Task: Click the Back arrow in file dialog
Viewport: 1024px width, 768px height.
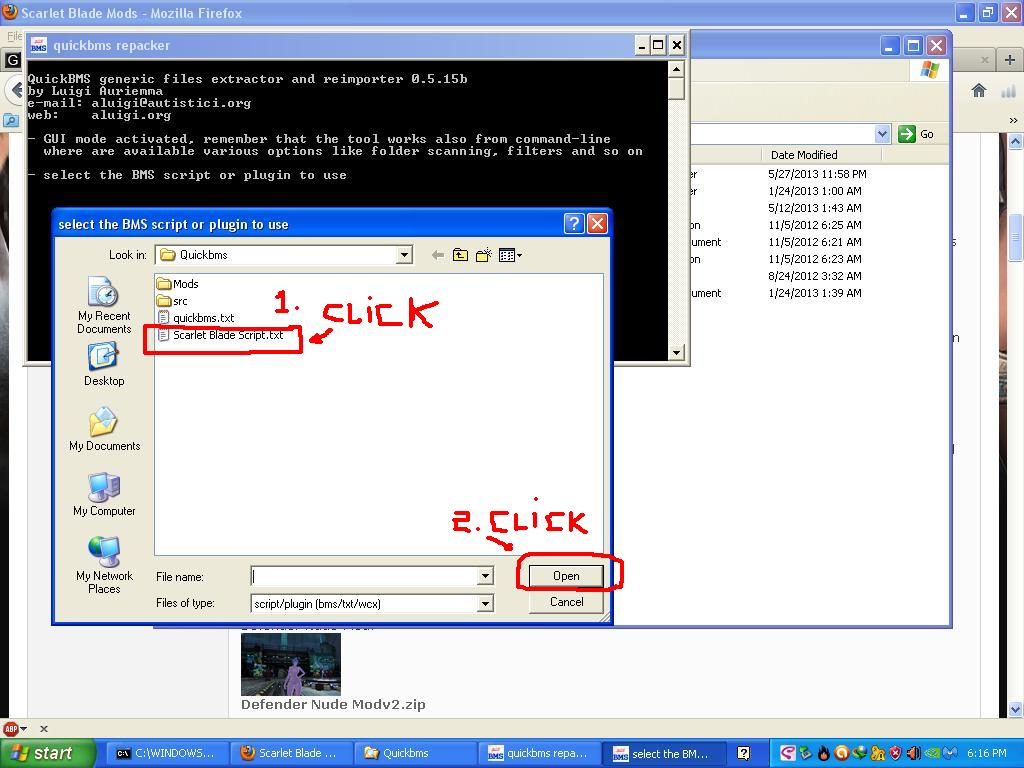Action: point(437,255)
